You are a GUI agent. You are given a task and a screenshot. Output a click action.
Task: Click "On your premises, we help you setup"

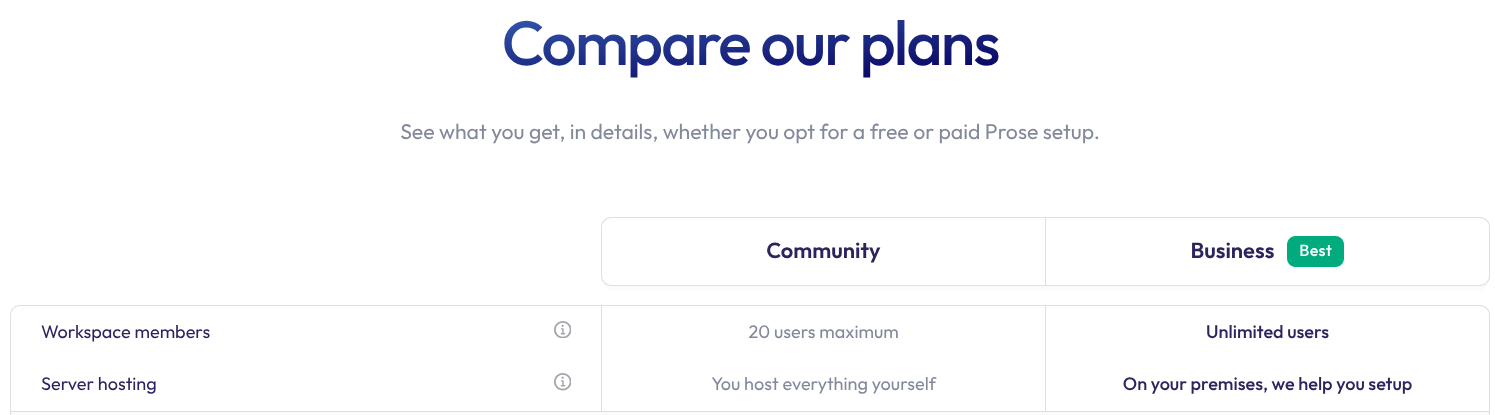pos(1267,384)
